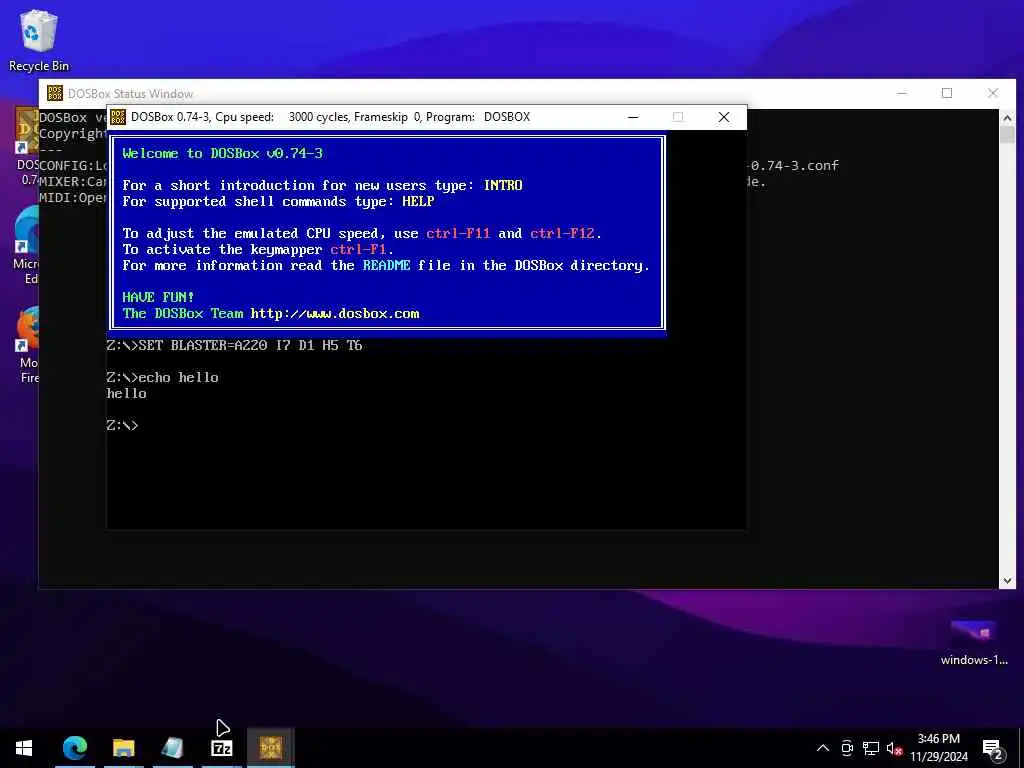
Task: Select the Mozilla Firefox desktop shortcut
Action: tap(29, 346)
